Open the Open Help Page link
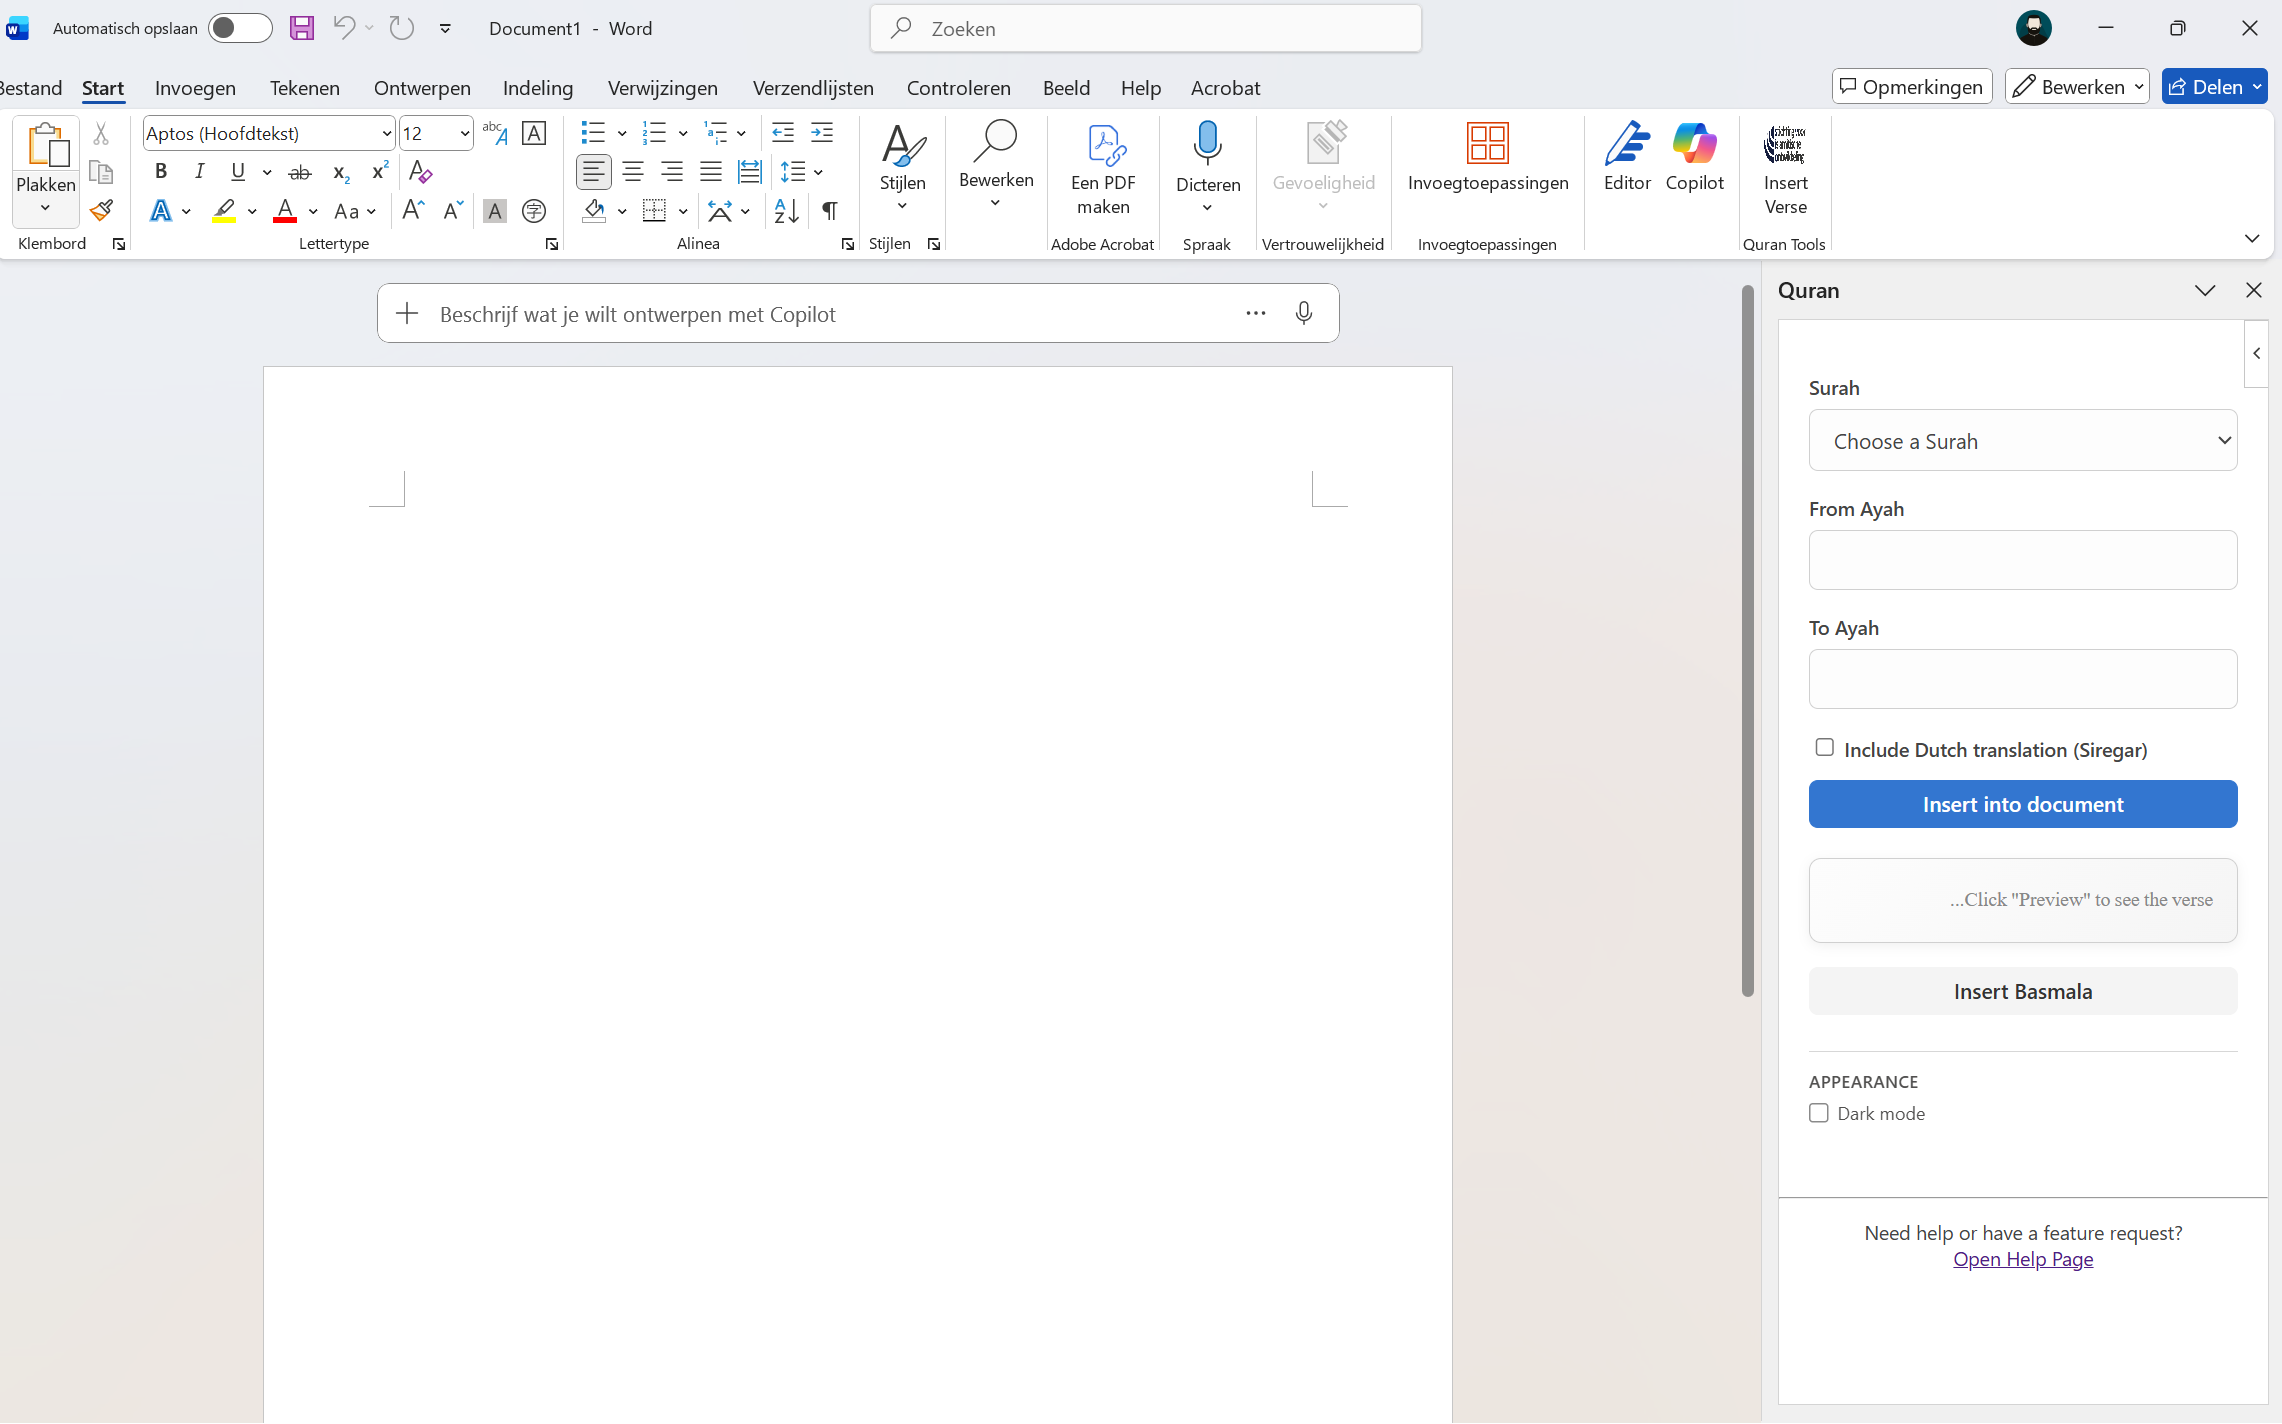 coord(2022,1259)
